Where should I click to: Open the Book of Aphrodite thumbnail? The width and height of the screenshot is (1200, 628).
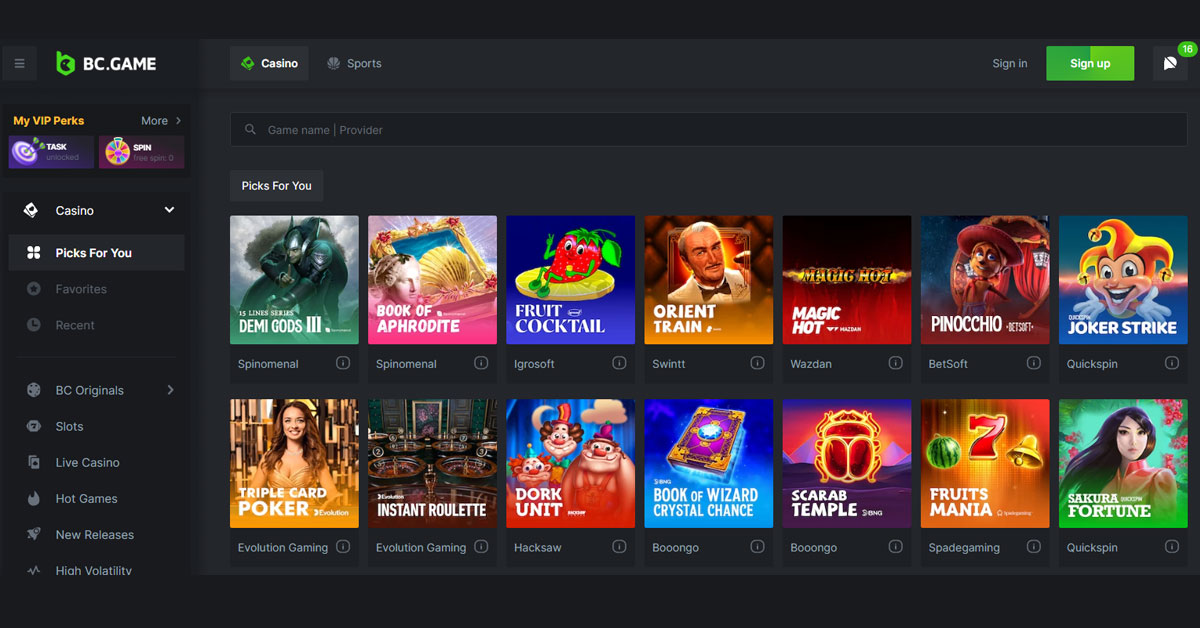click(x=432, y=280)
